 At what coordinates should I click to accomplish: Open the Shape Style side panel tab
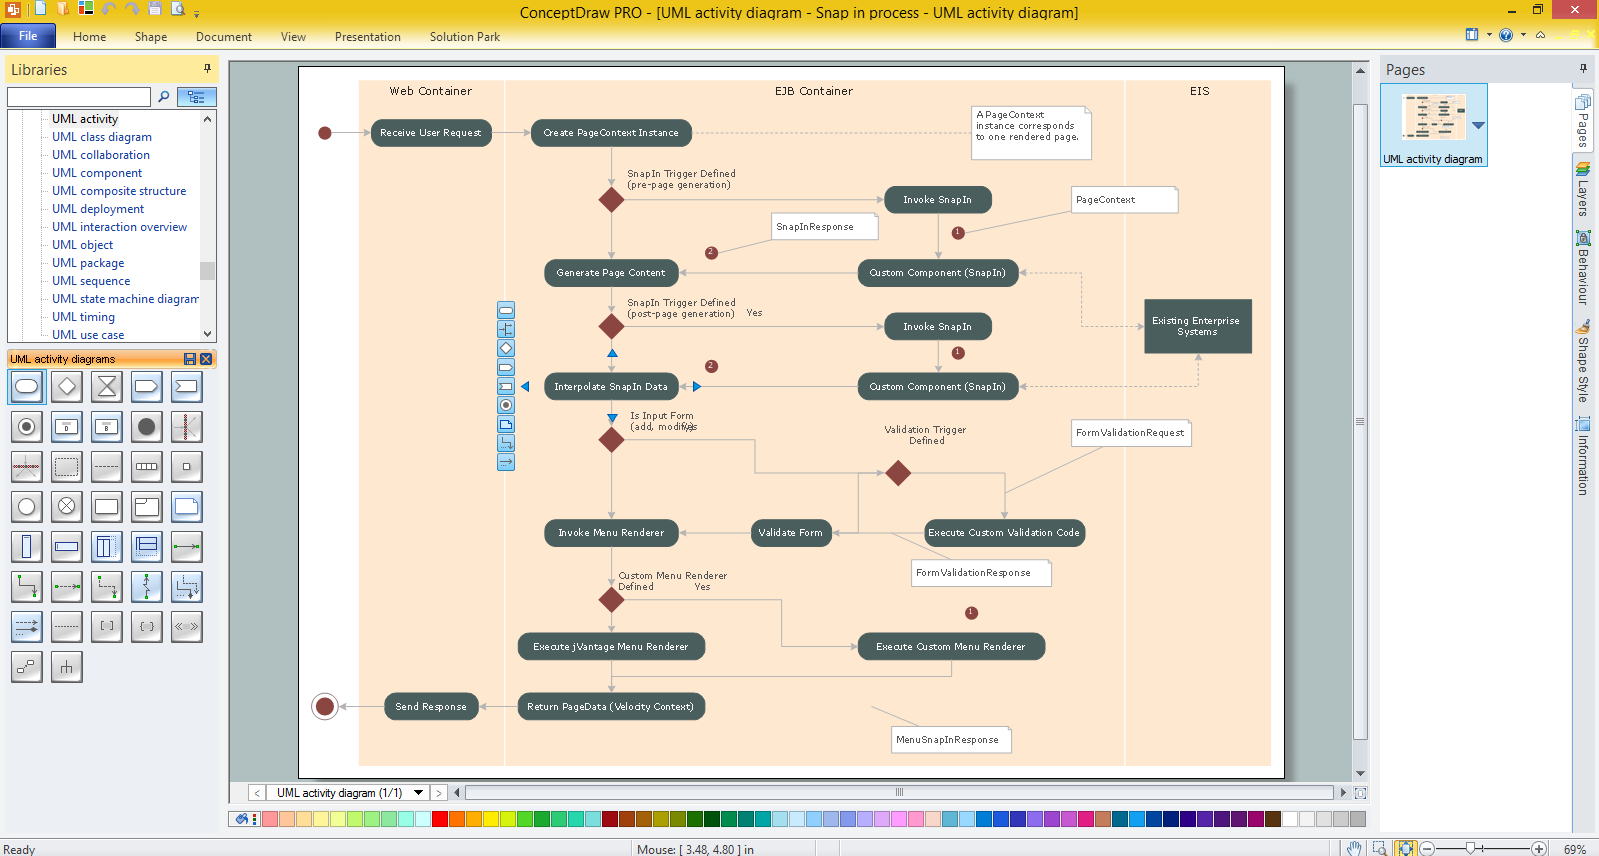(x=1583, y=360)
